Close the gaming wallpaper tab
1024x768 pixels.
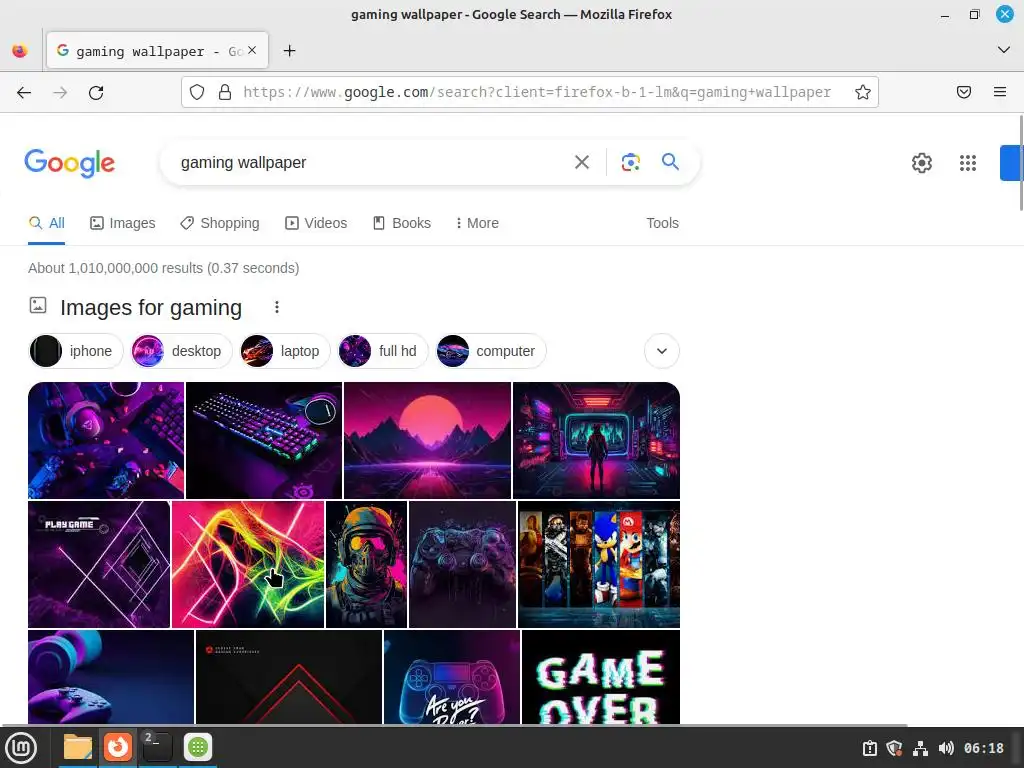tap(252, 50)
